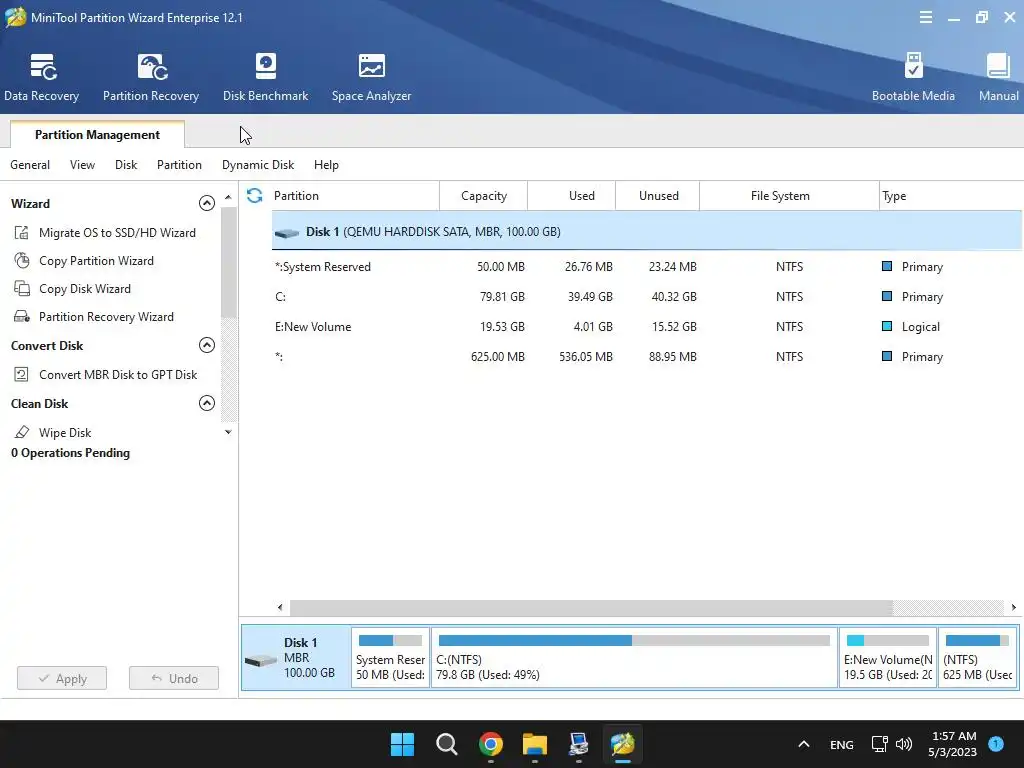Click the Undo button
1024x768 pixels.
click(x=174, y=679)
